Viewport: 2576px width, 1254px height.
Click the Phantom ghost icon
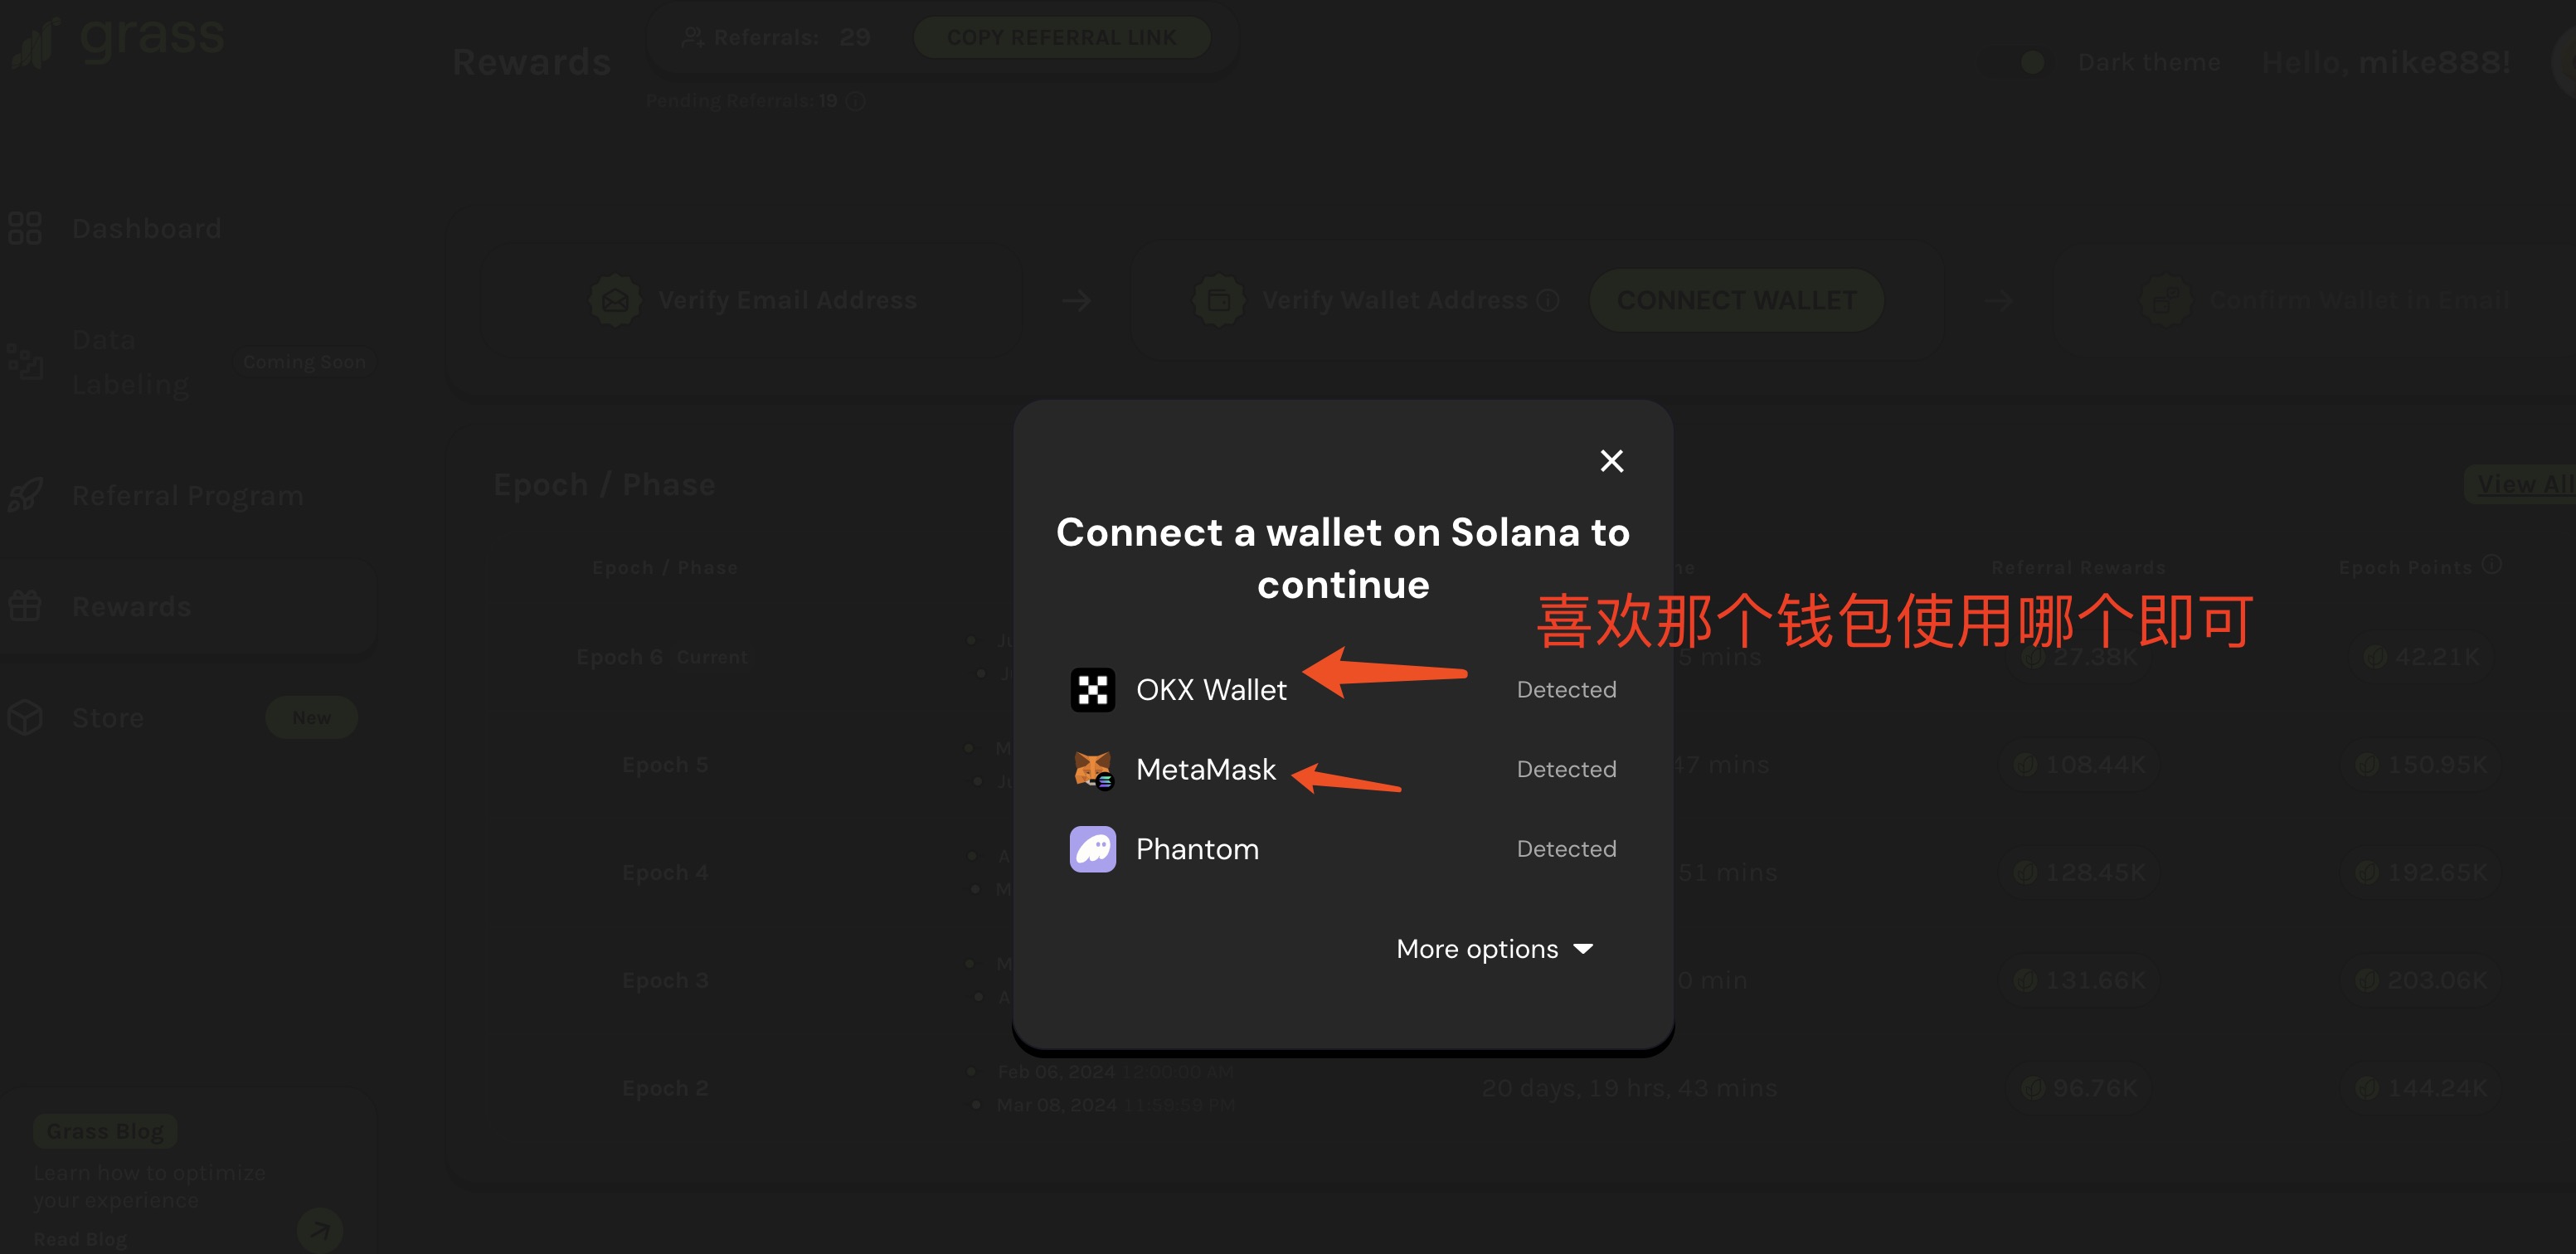[1092, 849]
